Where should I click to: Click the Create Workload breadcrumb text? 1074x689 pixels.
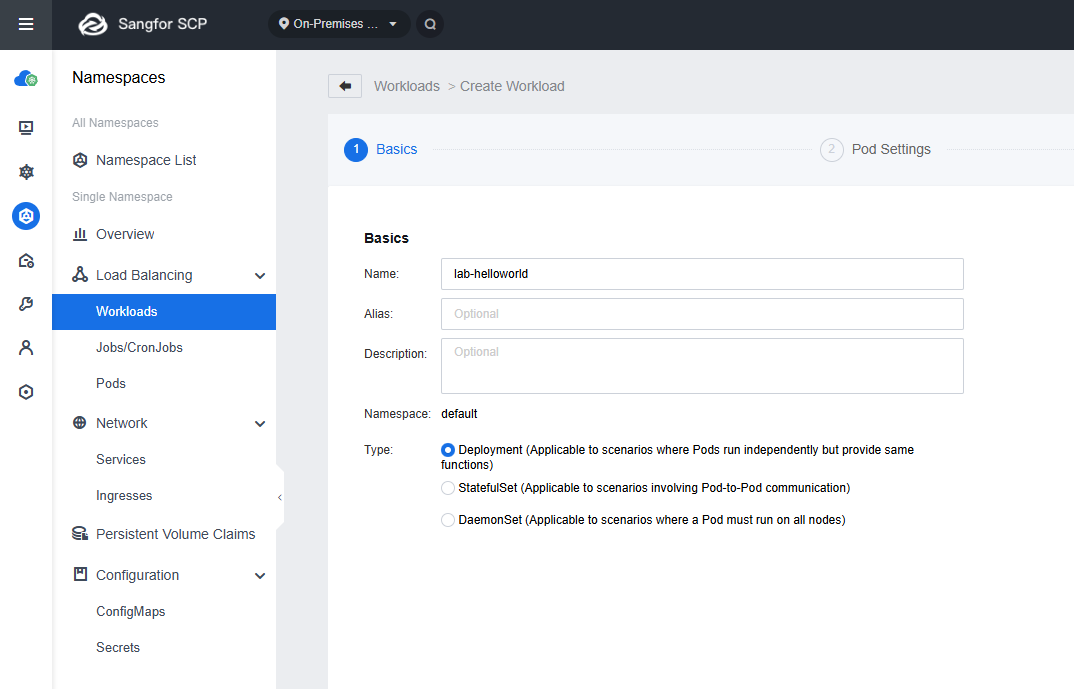[512, 86]
